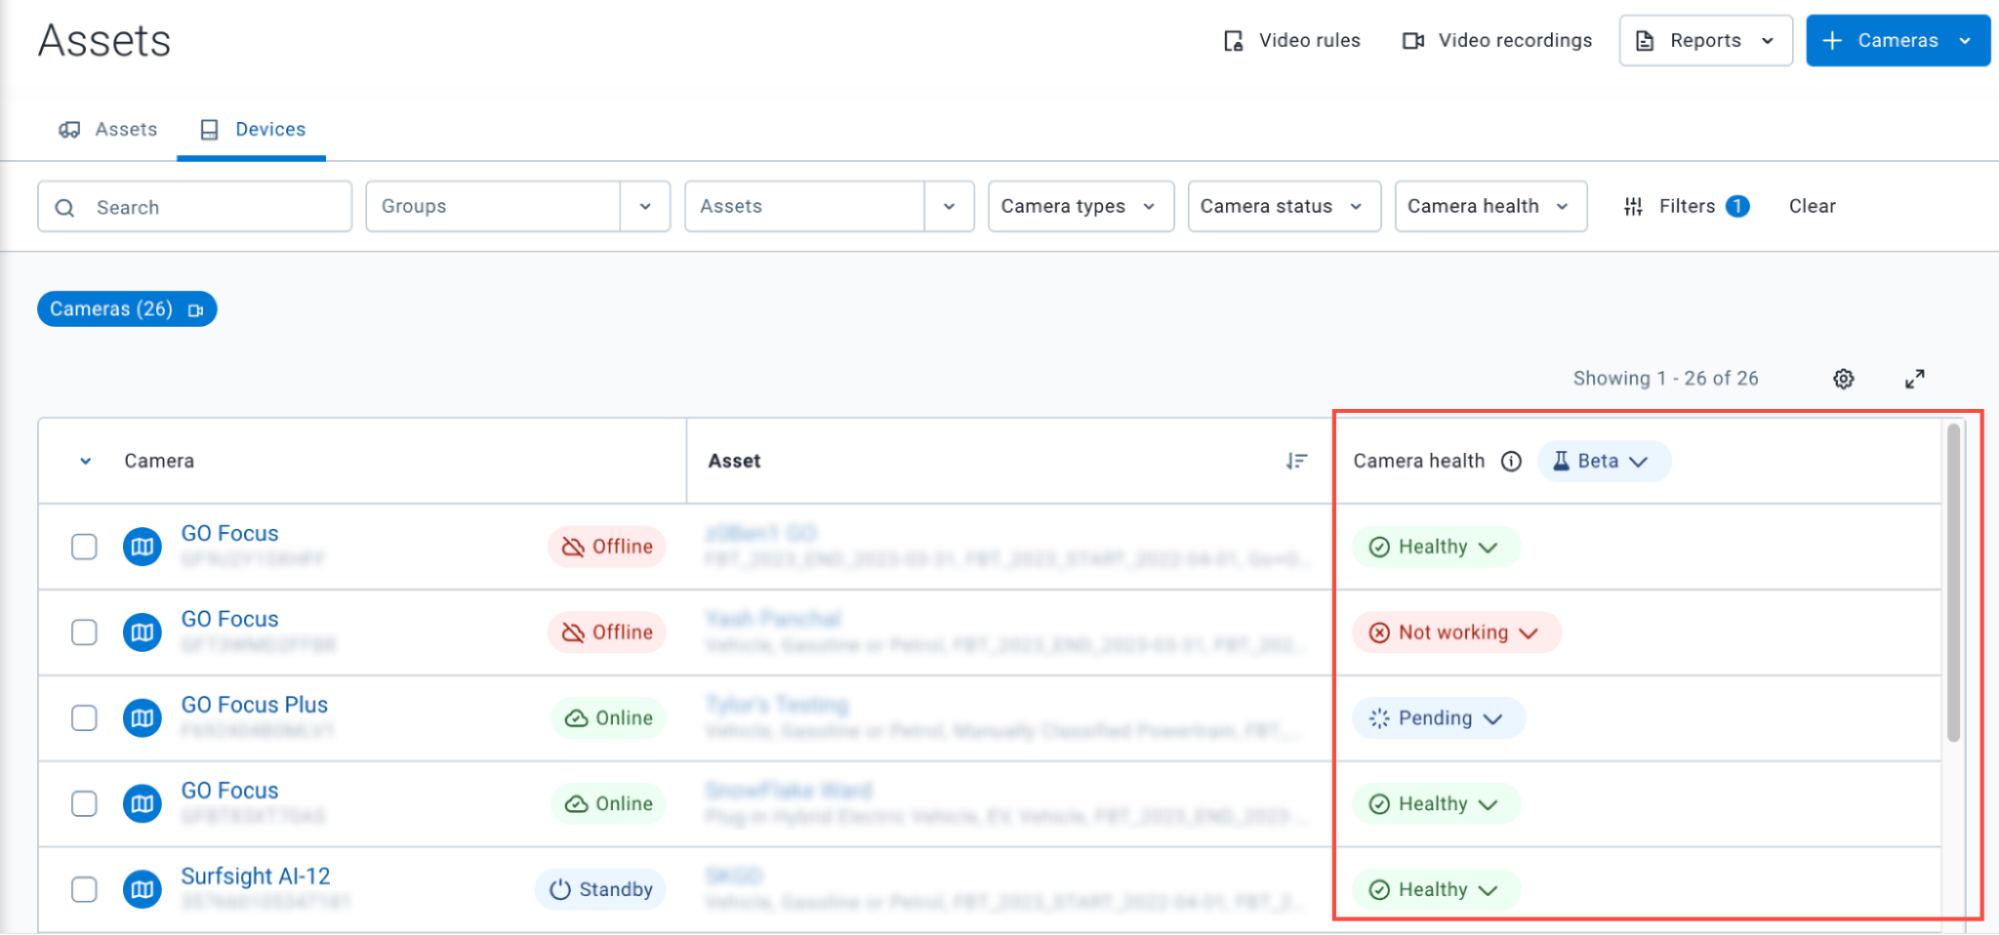1999x935 pixels.
Task: Click the Video rules icon
Action: point(1234,41)
